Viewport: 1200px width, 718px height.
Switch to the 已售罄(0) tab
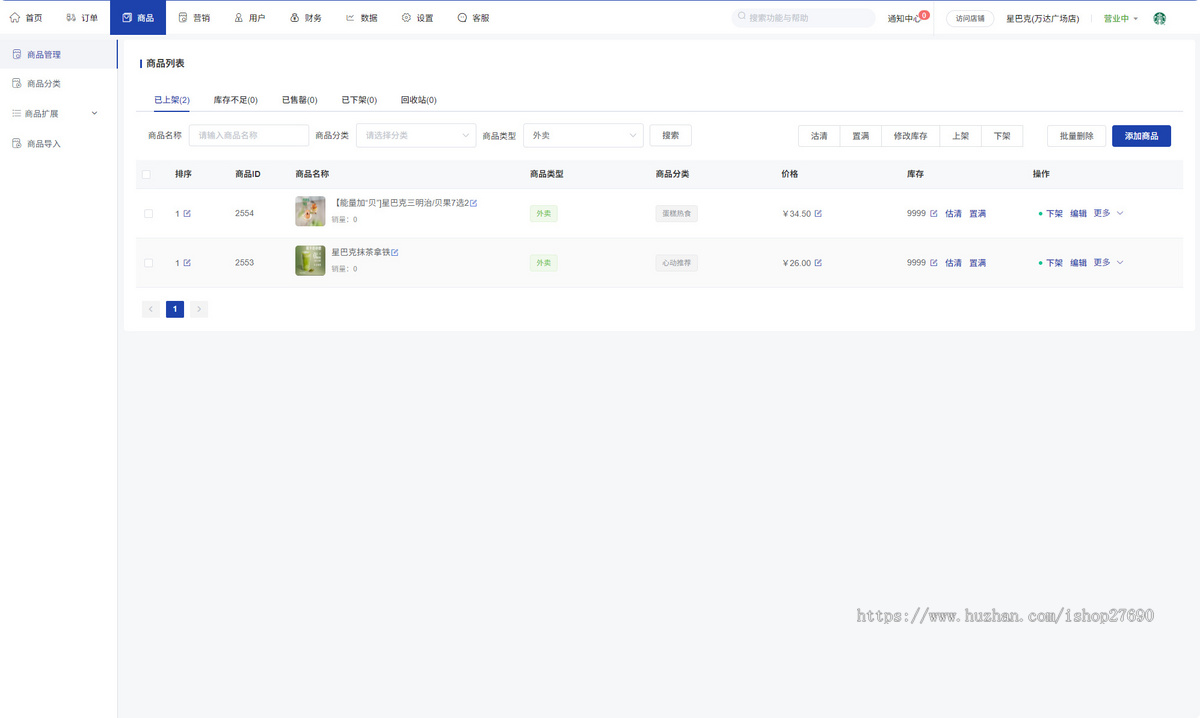300,100
